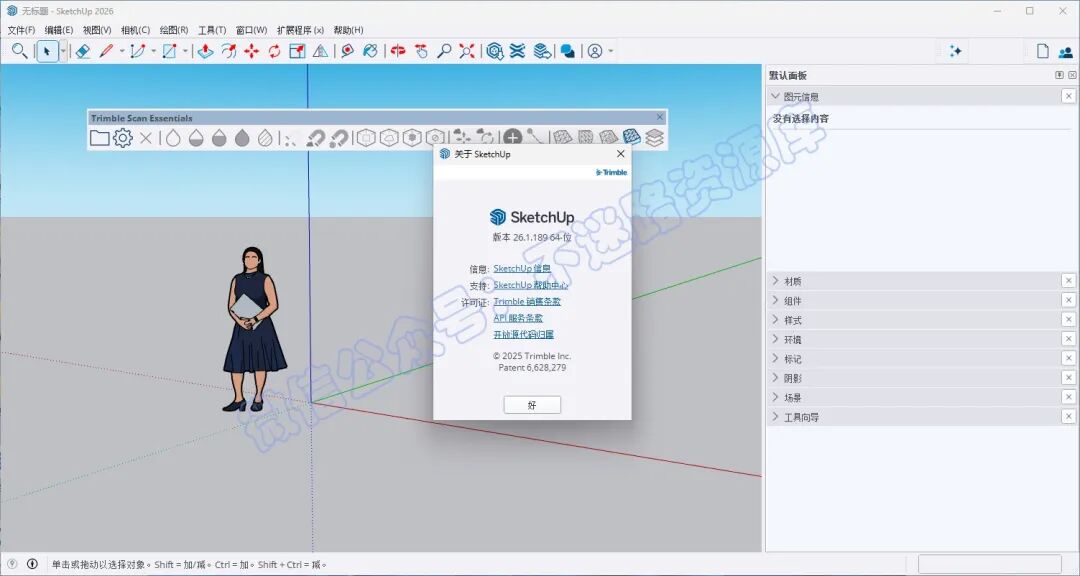The height and width of the screenshot is (576, 1080).
Task: Click the chat bubbles icon in toolbar
Action: [x=568, y=51]
